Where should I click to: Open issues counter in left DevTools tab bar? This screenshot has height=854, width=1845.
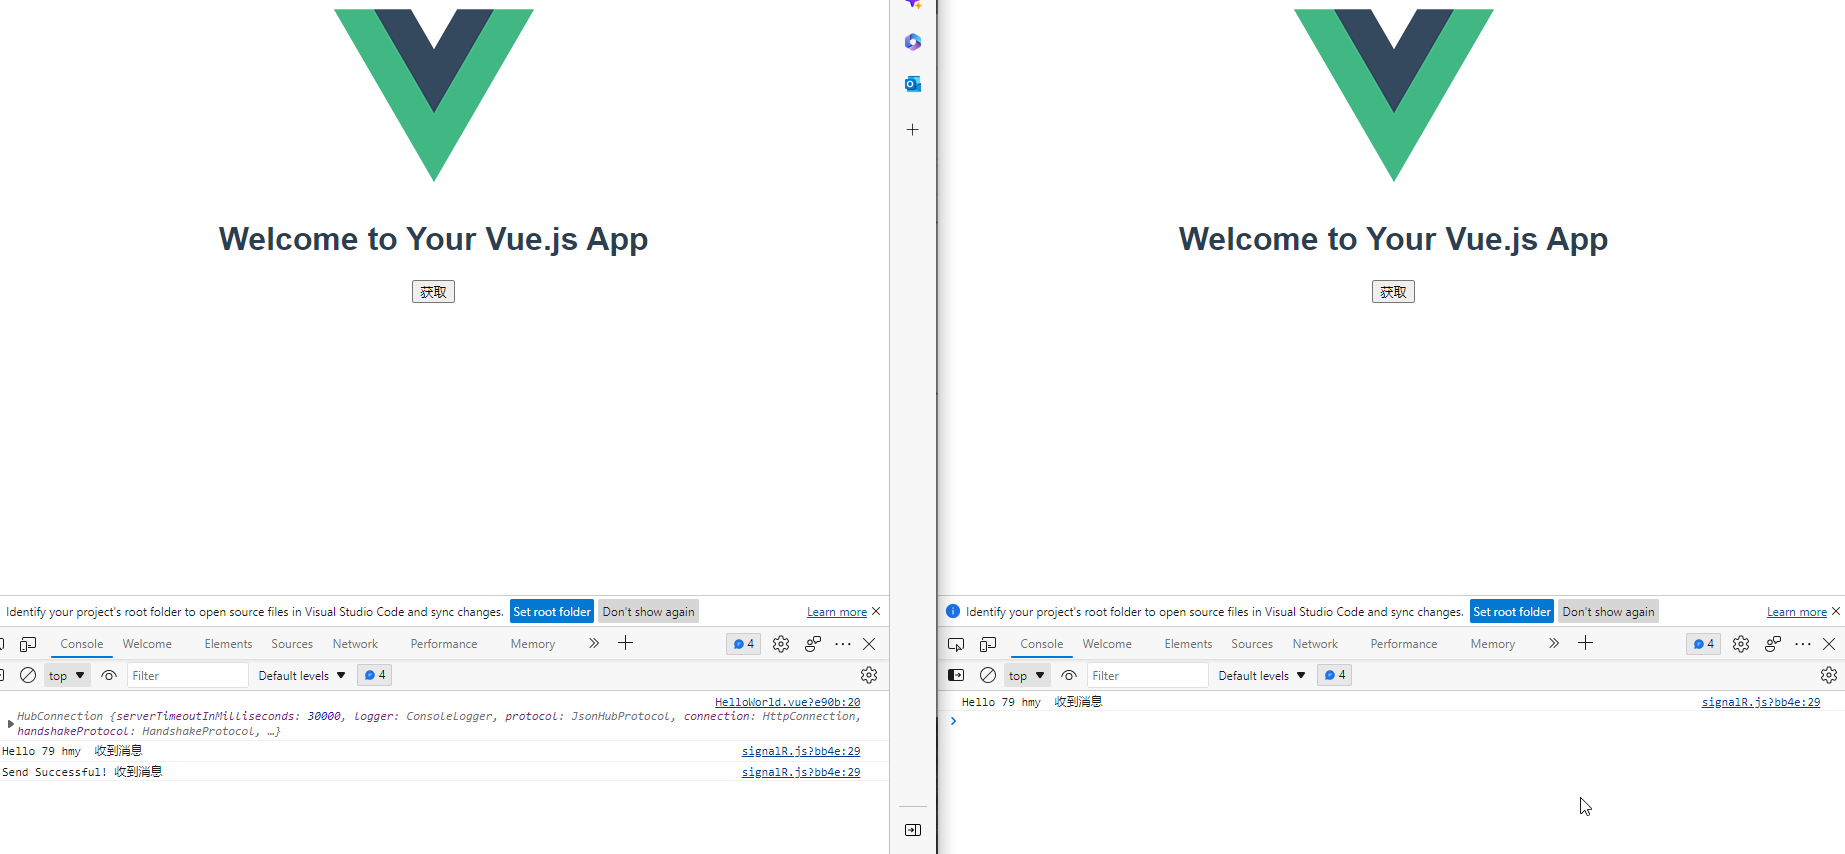(744, 644)
